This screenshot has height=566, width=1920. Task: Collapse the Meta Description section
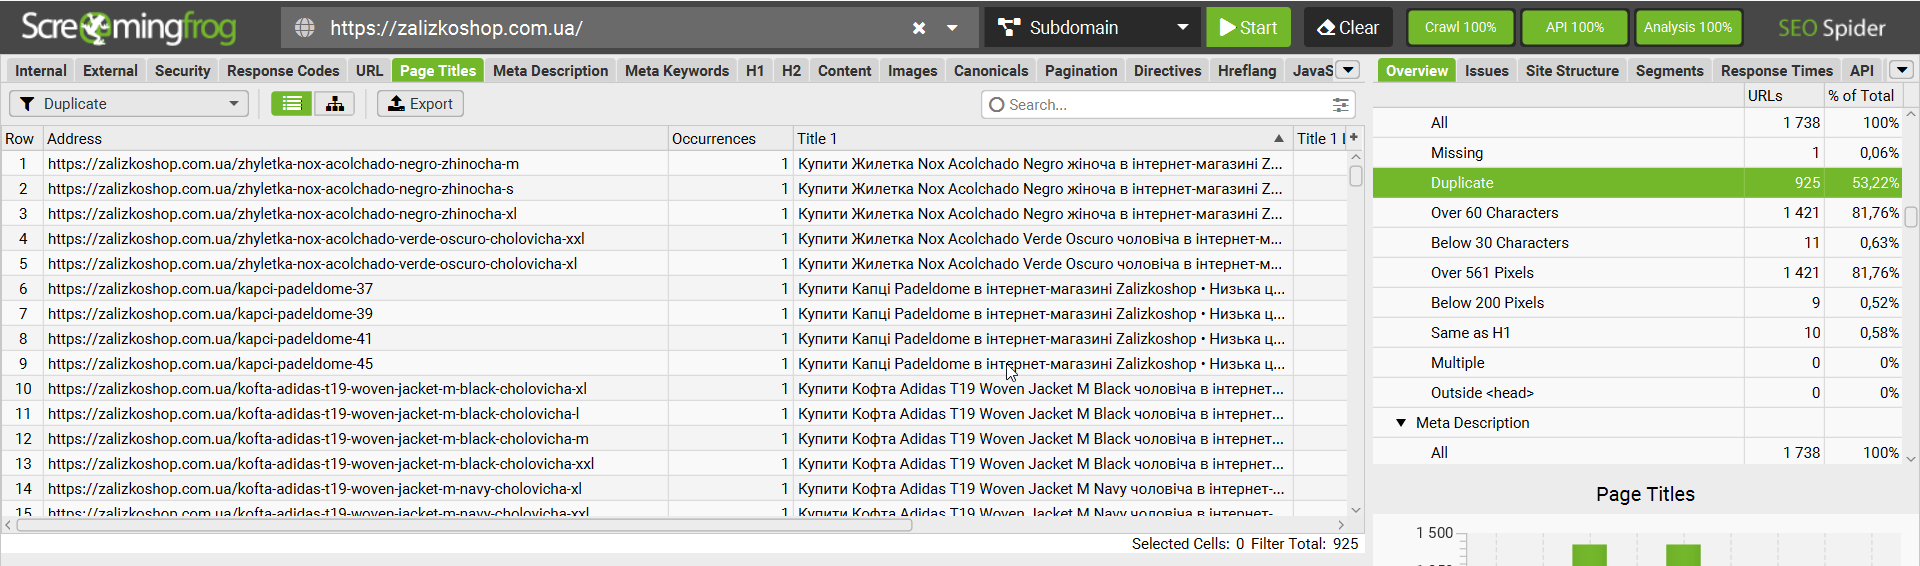pos(1401,423)
